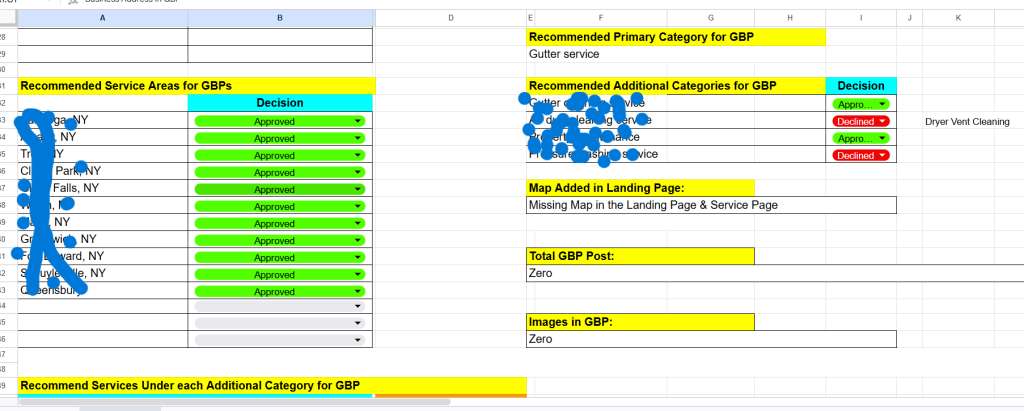Click the column D header
The height and width of the screenshot is (411, 1024).
(450, 18)
